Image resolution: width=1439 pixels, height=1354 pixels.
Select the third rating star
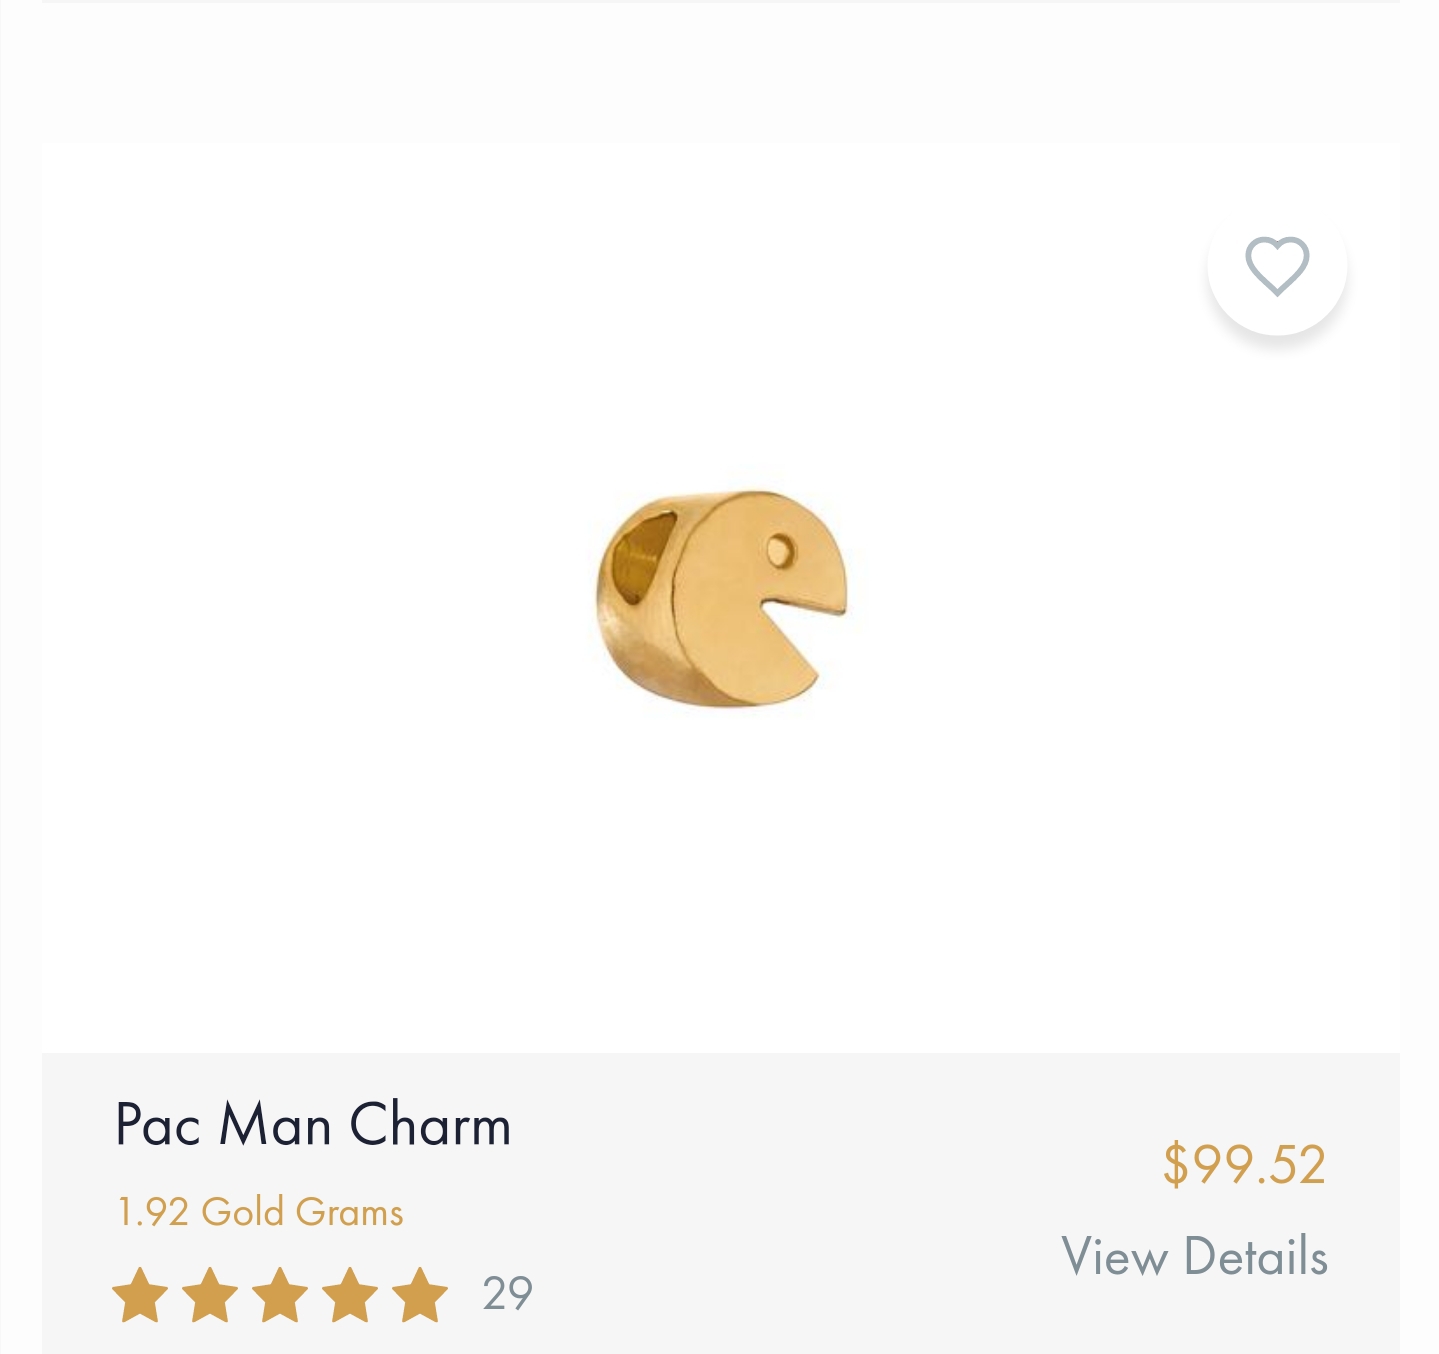tap(280, 1295)
